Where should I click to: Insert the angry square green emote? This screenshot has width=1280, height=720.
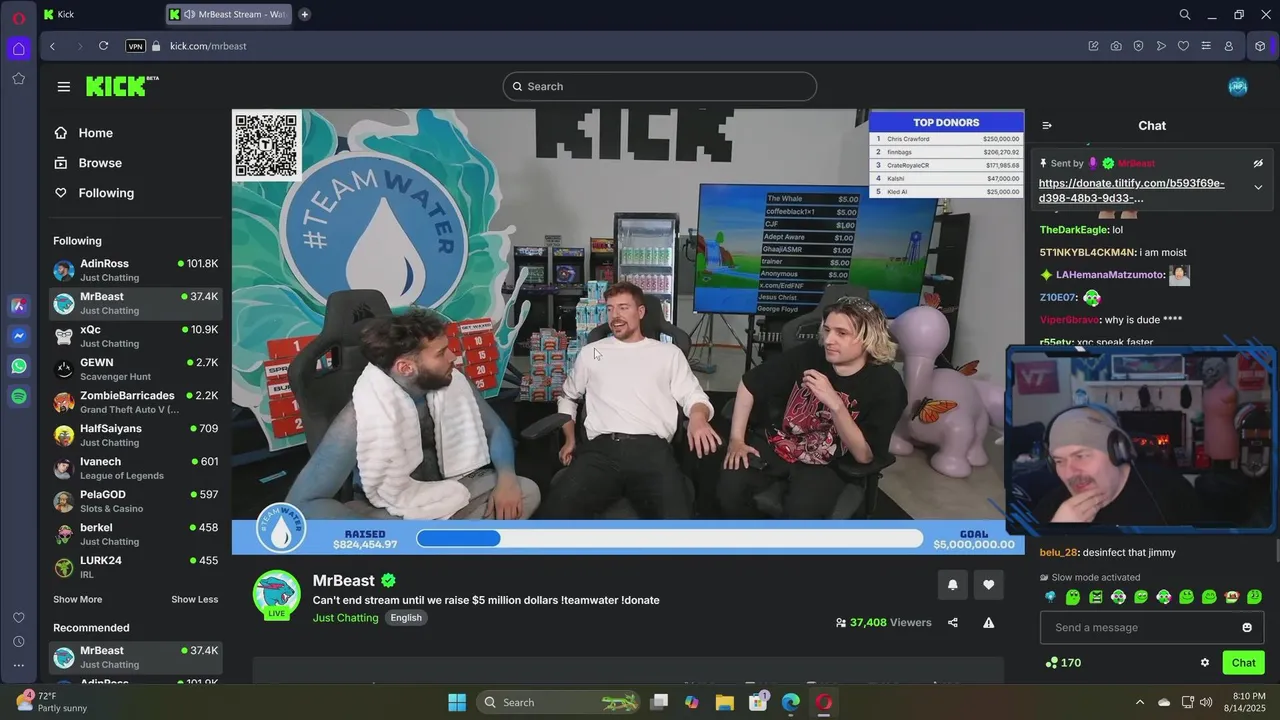(x=1096, y=597)
